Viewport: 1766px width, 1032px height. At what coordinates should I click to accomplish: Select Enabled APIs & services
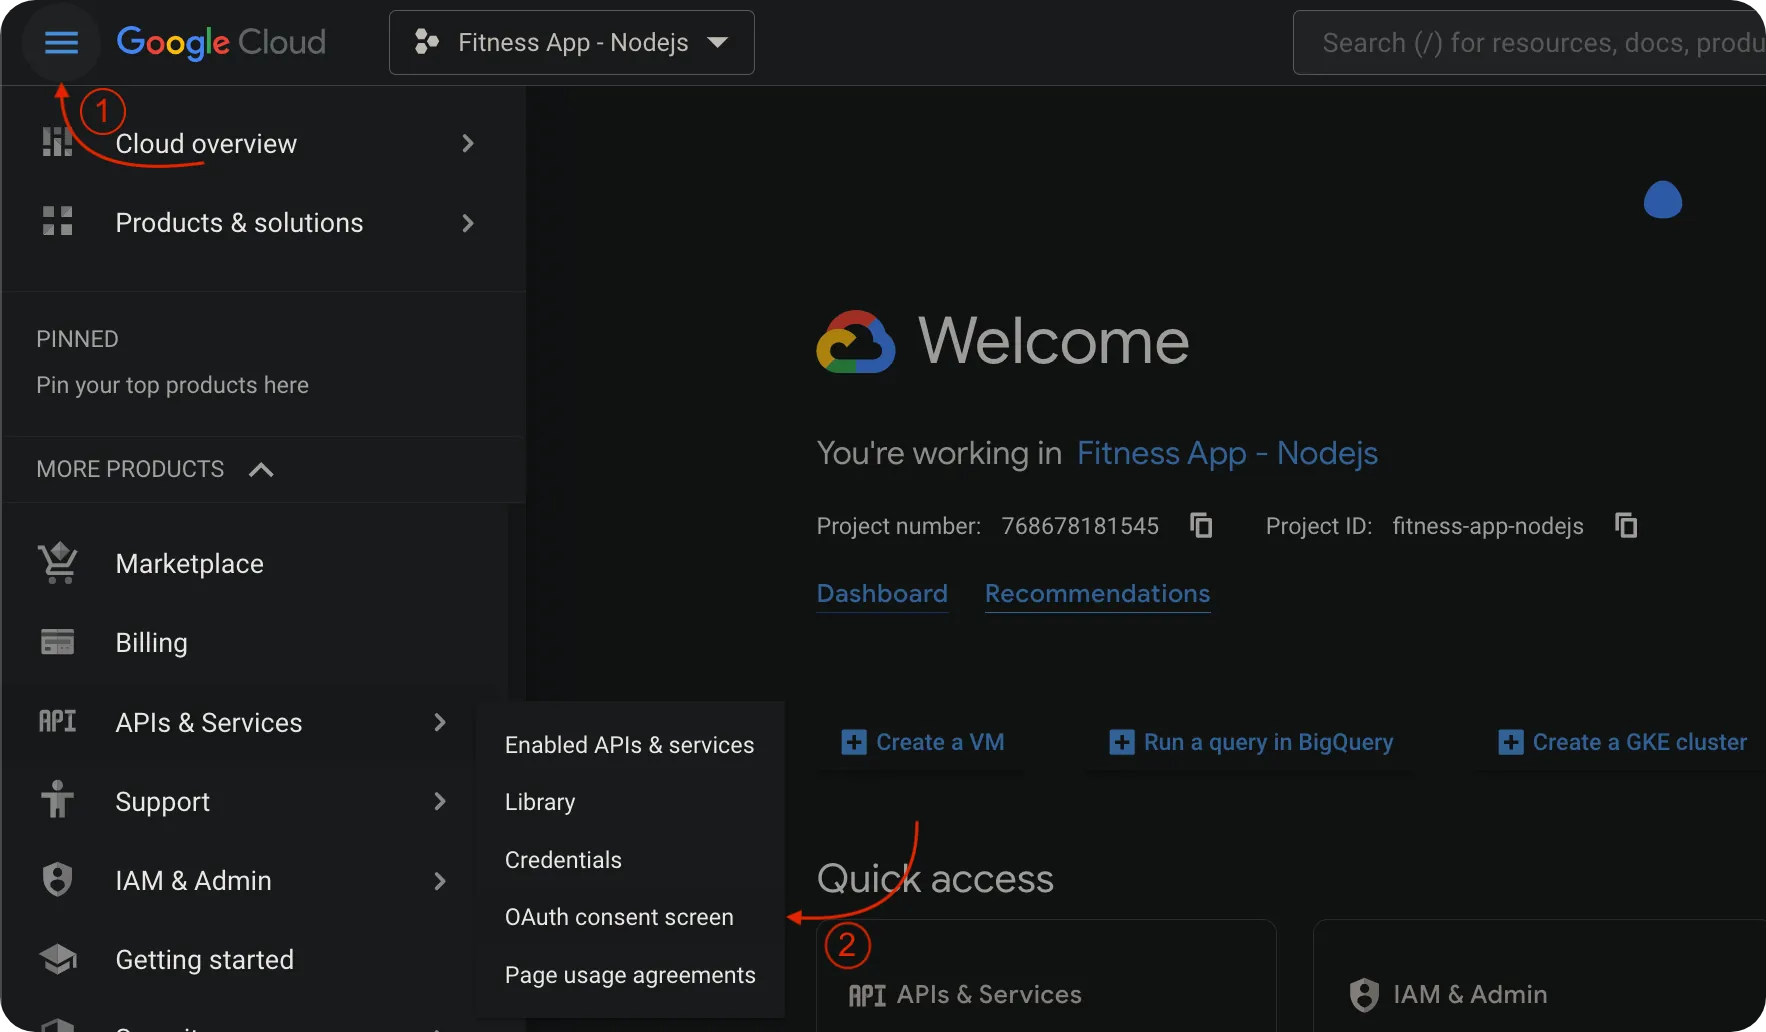coord(629,745)
